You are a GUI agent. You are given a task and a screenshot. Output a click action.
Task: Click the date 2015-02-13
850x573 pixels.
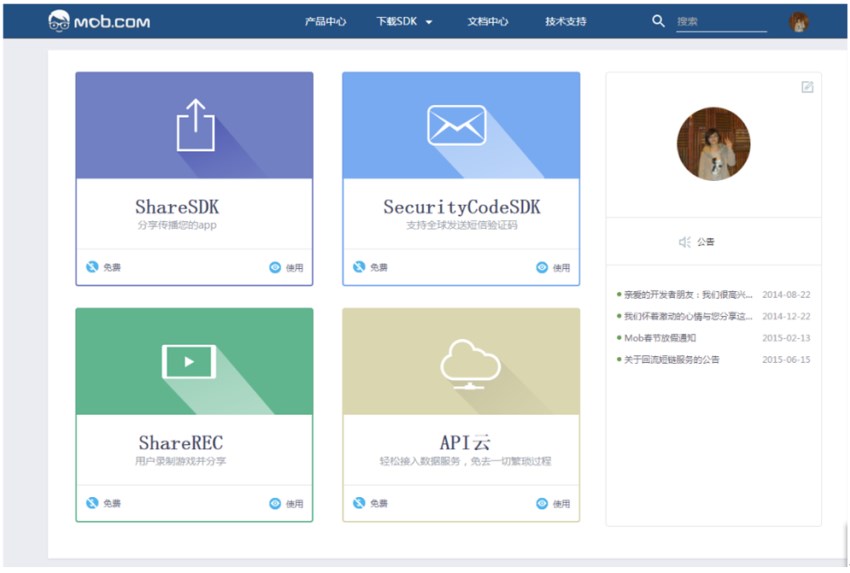click(786, 338)
